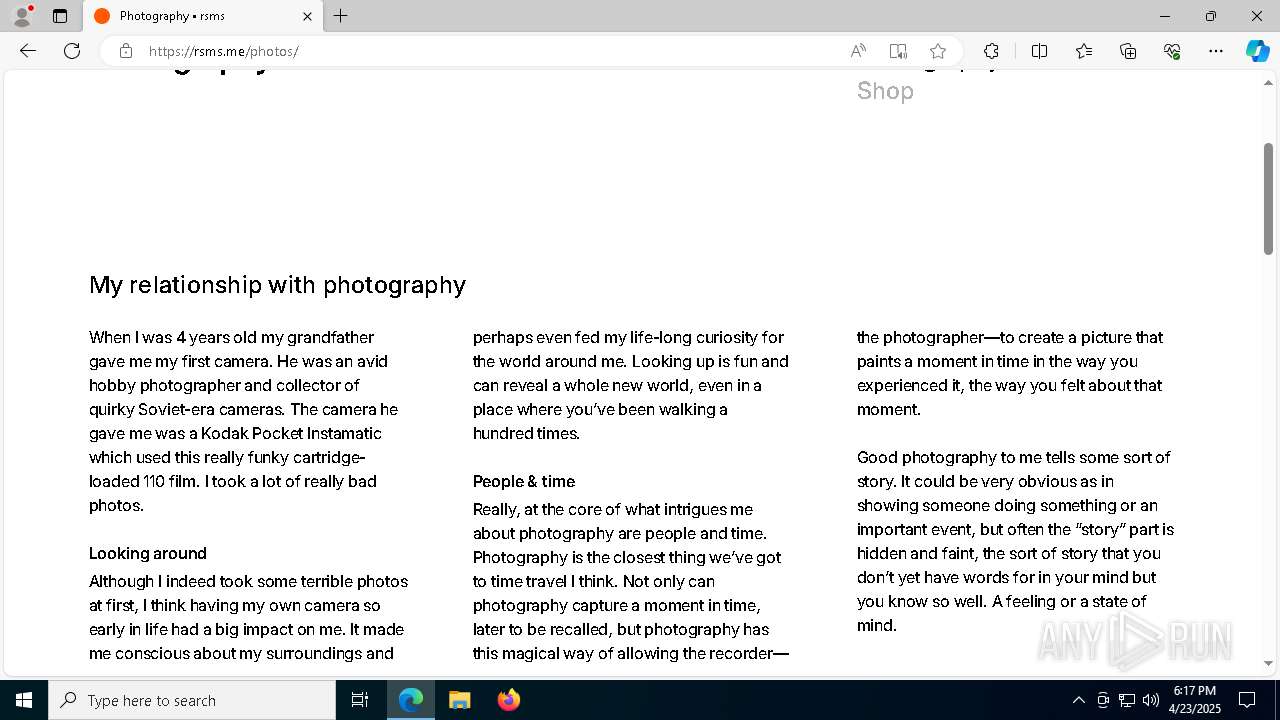The image size is (1280, 720).
Task: Open Task View
Action: pos(360,700)
